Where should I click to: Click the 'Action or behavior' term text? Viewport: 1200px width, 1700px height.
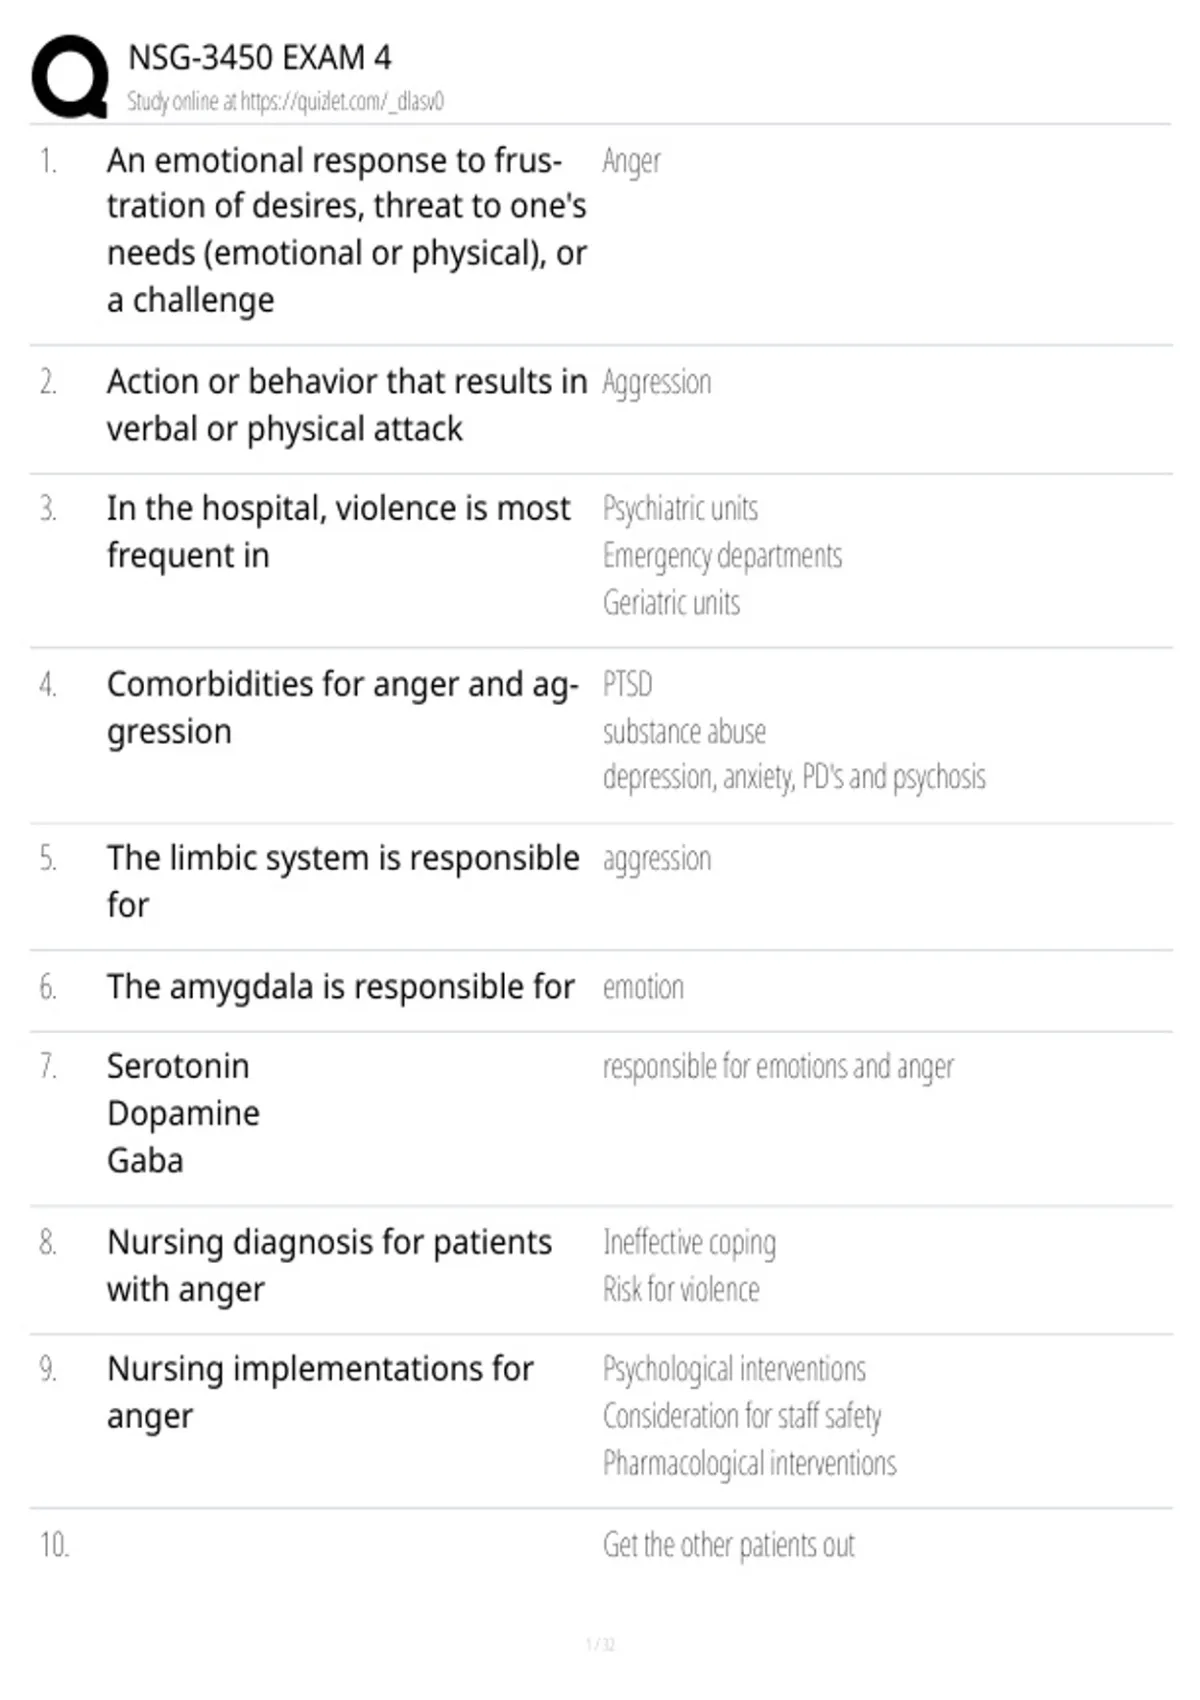347,405
